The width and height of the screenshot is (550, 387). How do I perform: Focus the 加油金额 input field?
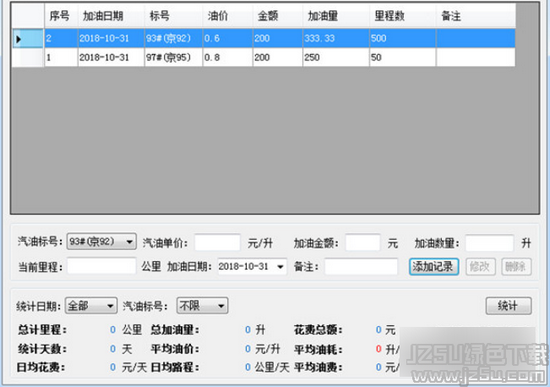363,242
